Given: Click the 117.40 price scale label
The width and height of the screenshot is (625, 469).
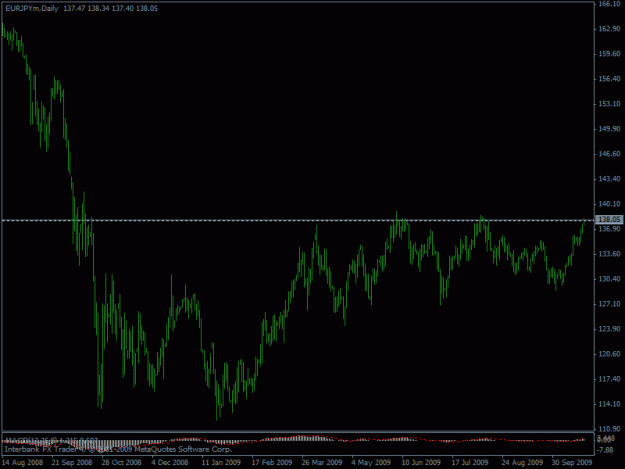Looking at the screenshot, I should pos(609,379).
